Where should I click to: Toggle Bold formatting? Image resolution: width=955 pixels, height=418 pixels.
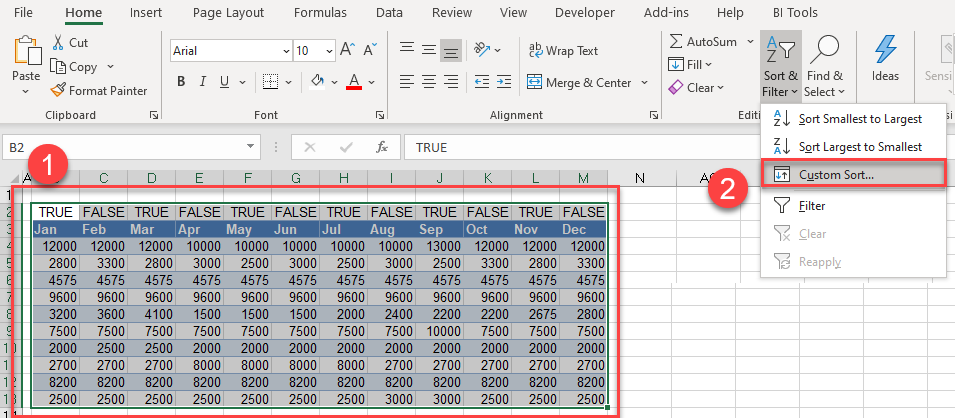(x=182, y=82)
